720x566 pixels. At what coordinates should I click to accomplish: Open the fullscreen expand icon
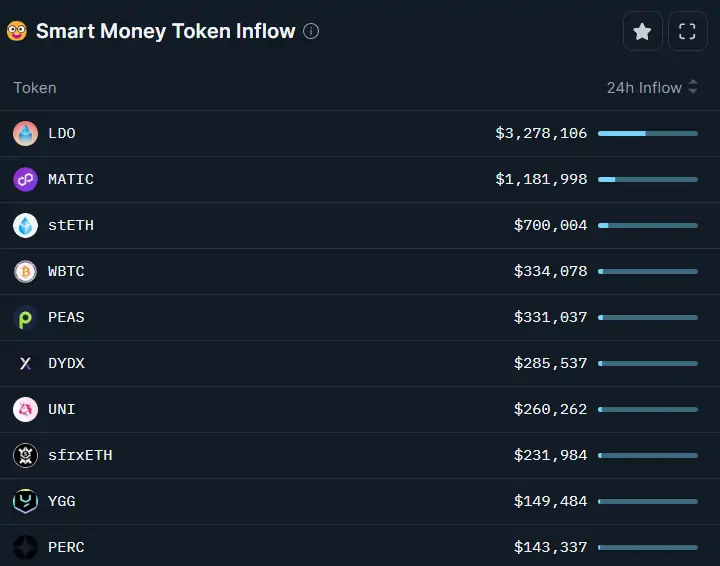687,31
